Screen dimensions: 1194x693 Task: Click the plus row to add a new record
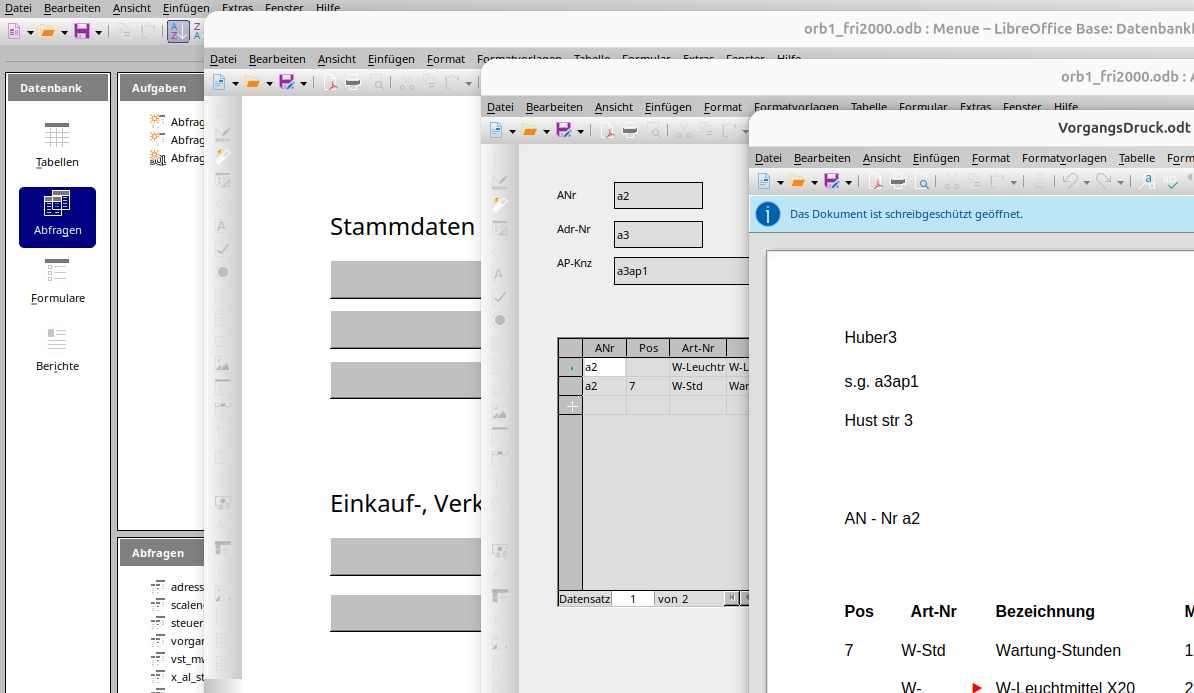570,404
